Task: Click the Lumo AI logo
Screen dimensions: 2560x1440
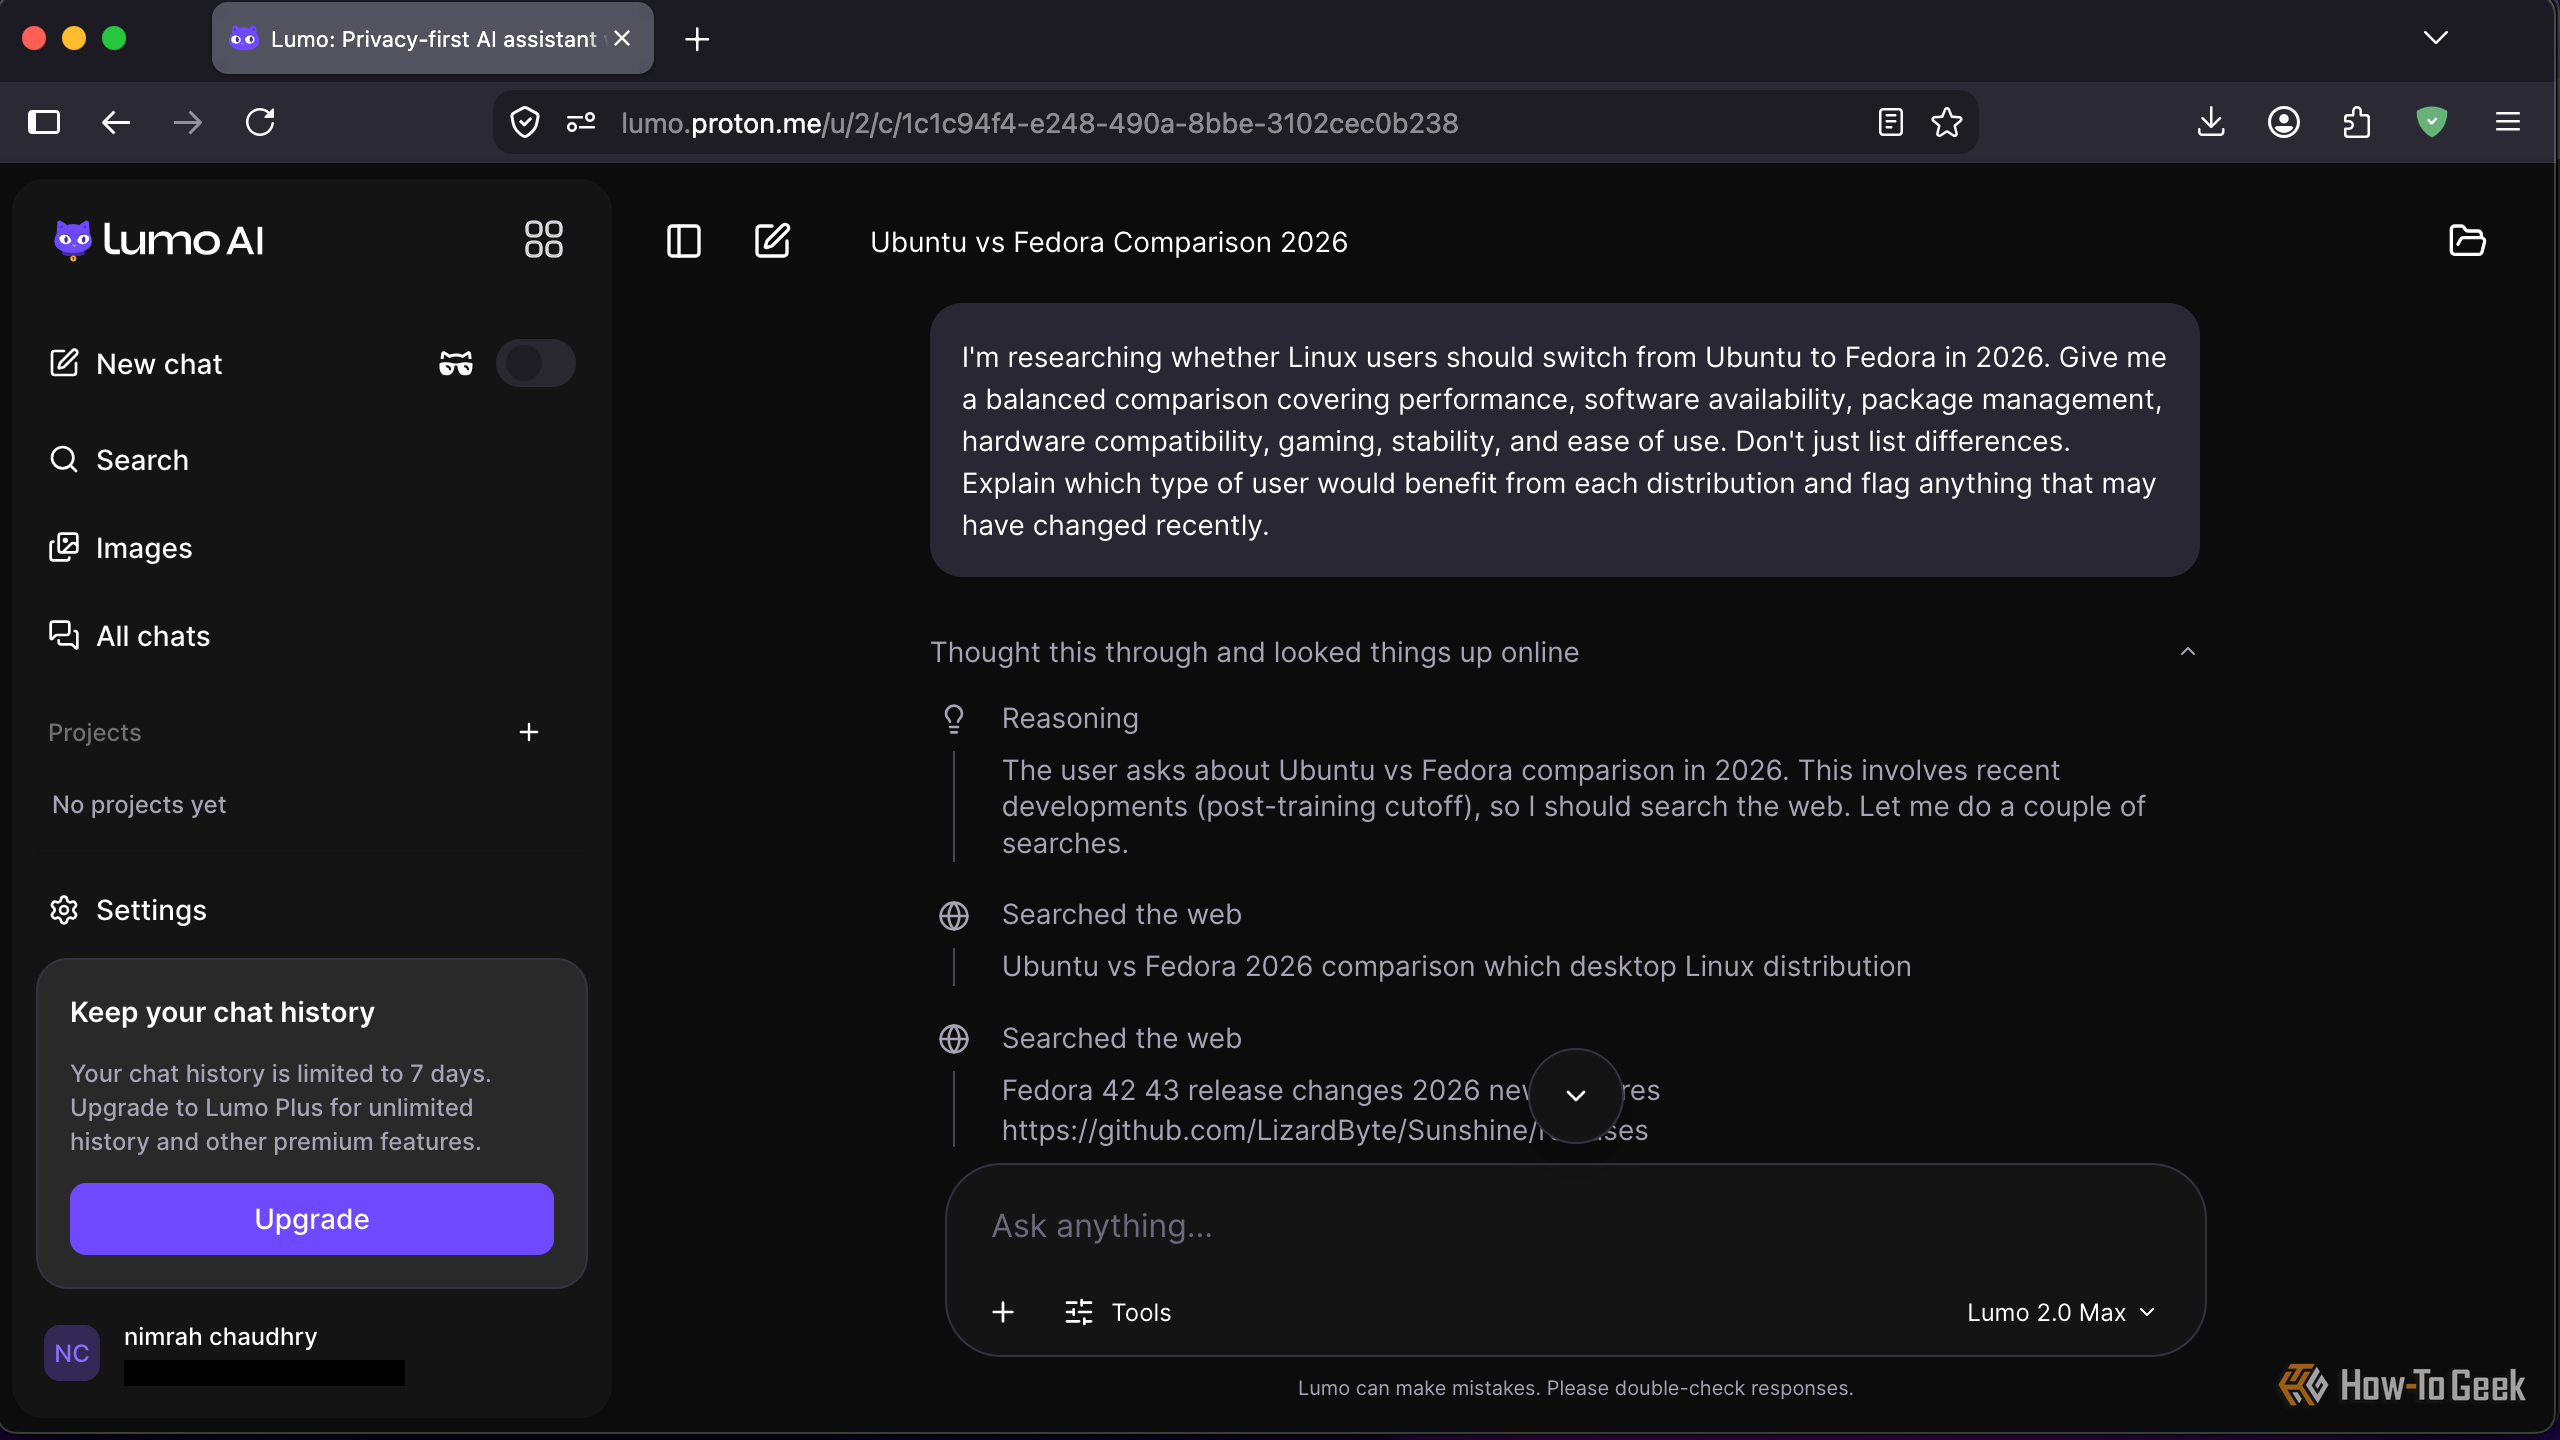Action: (x=159, y=240)
